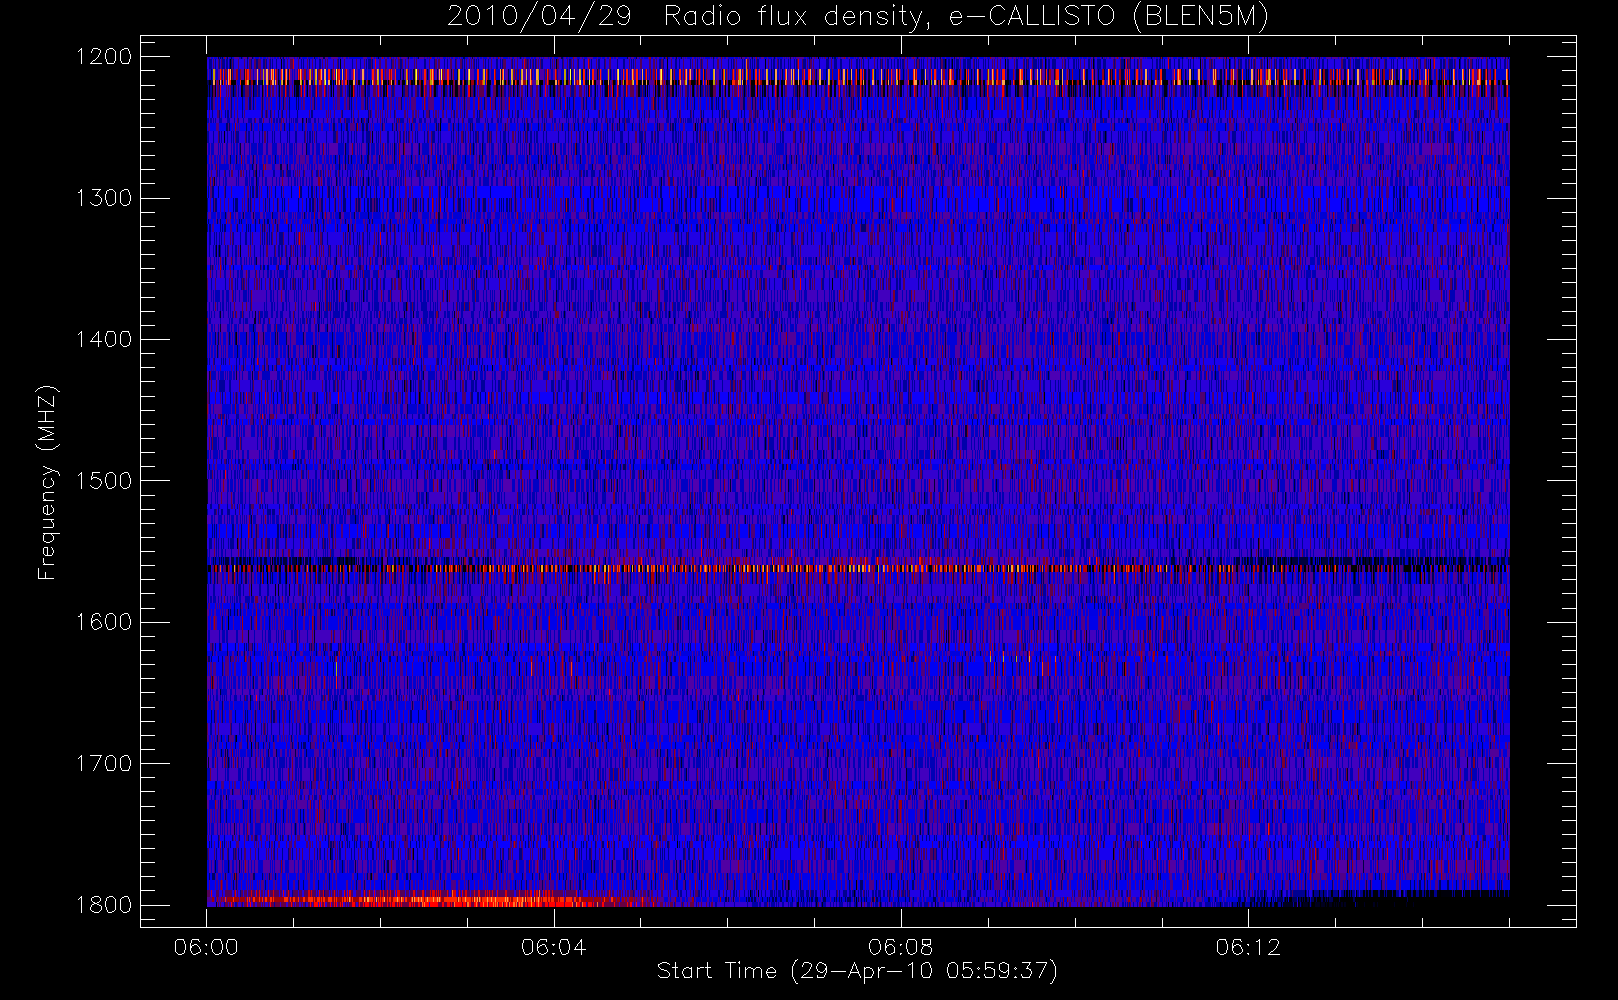Click the 06:08 time tick label
The height and width of the screenshot is (1000, 1618).
(900, 947)
